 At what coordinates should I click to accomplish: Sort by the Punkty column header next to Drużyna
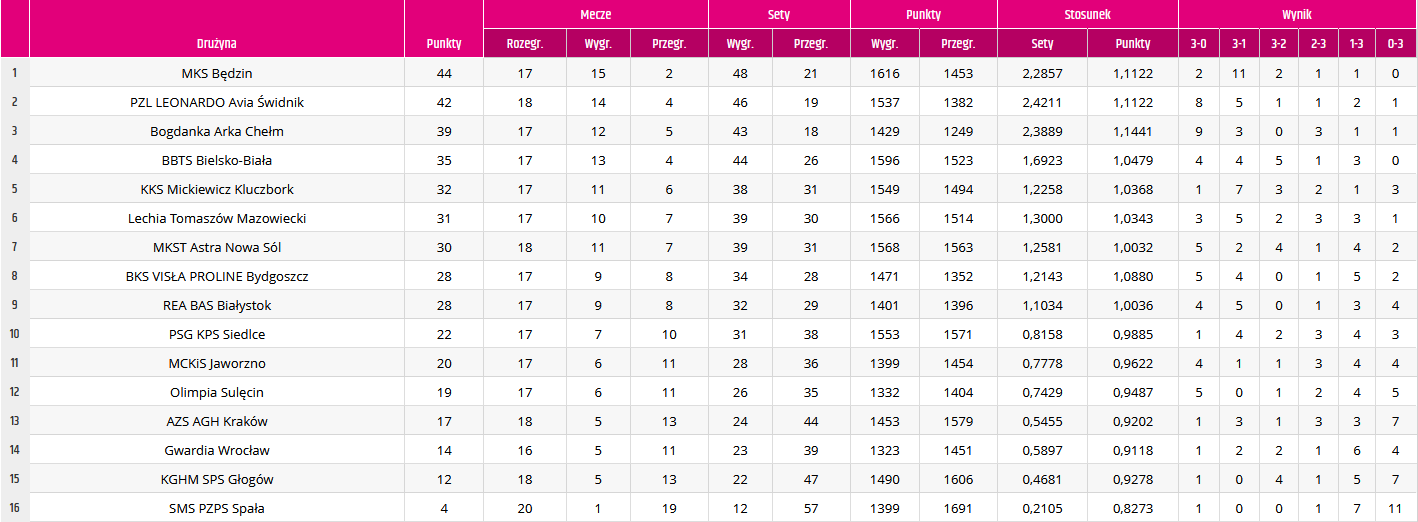click(x=444, y=43)
